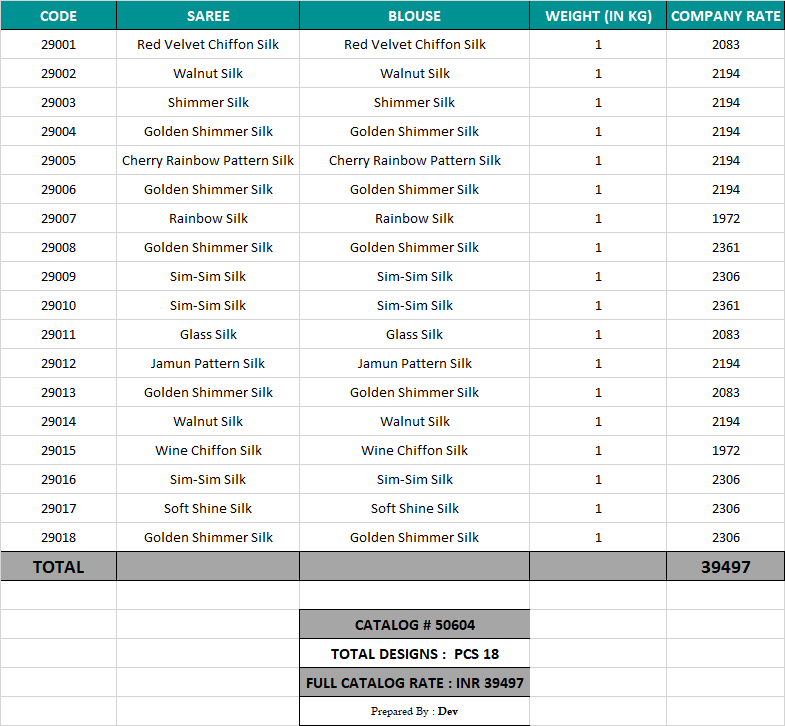Screen dimensions: 785x726
Task: Select the Shimmer Silk saree cell in row 29003
Action: pos(208,103)
